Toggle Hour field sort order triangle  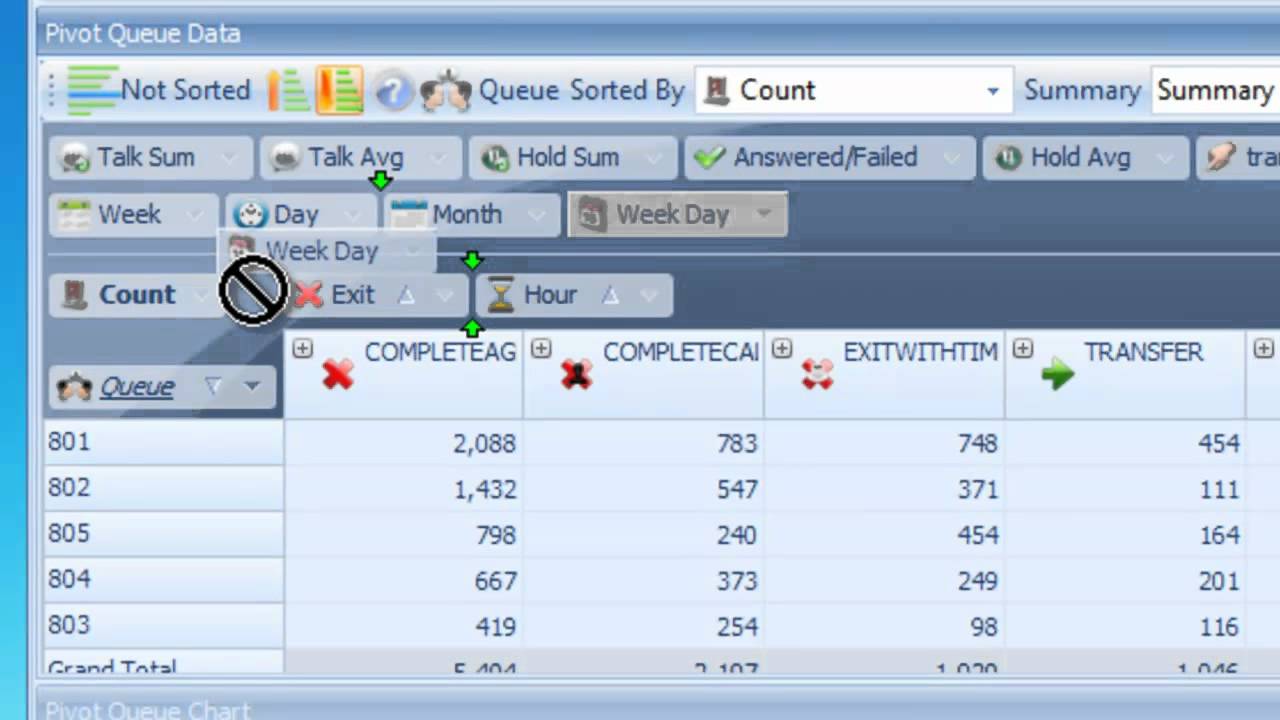(x=610, y=295)
